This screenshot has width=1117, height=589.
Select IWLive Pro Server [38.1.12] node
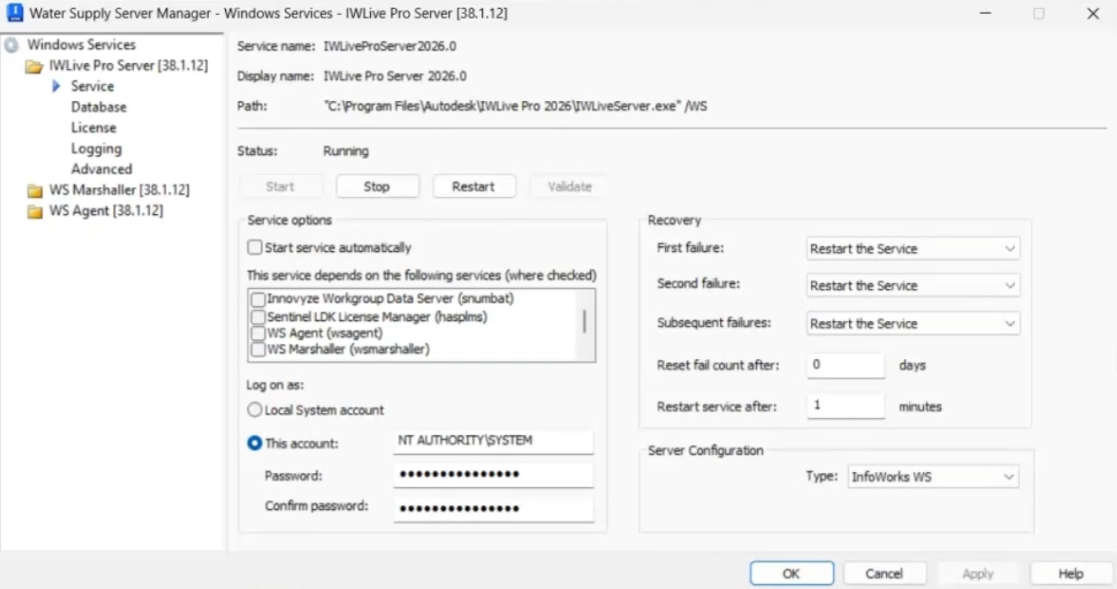coord(128,65)
